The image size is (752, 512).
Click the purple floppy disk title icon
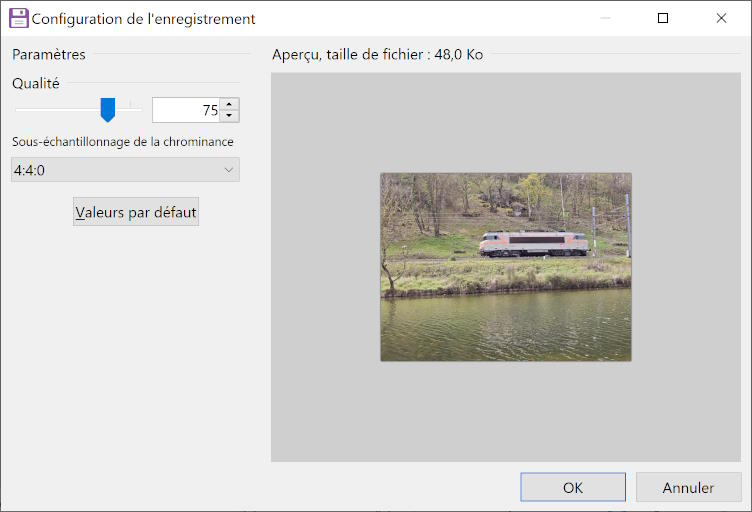point(19,18)
